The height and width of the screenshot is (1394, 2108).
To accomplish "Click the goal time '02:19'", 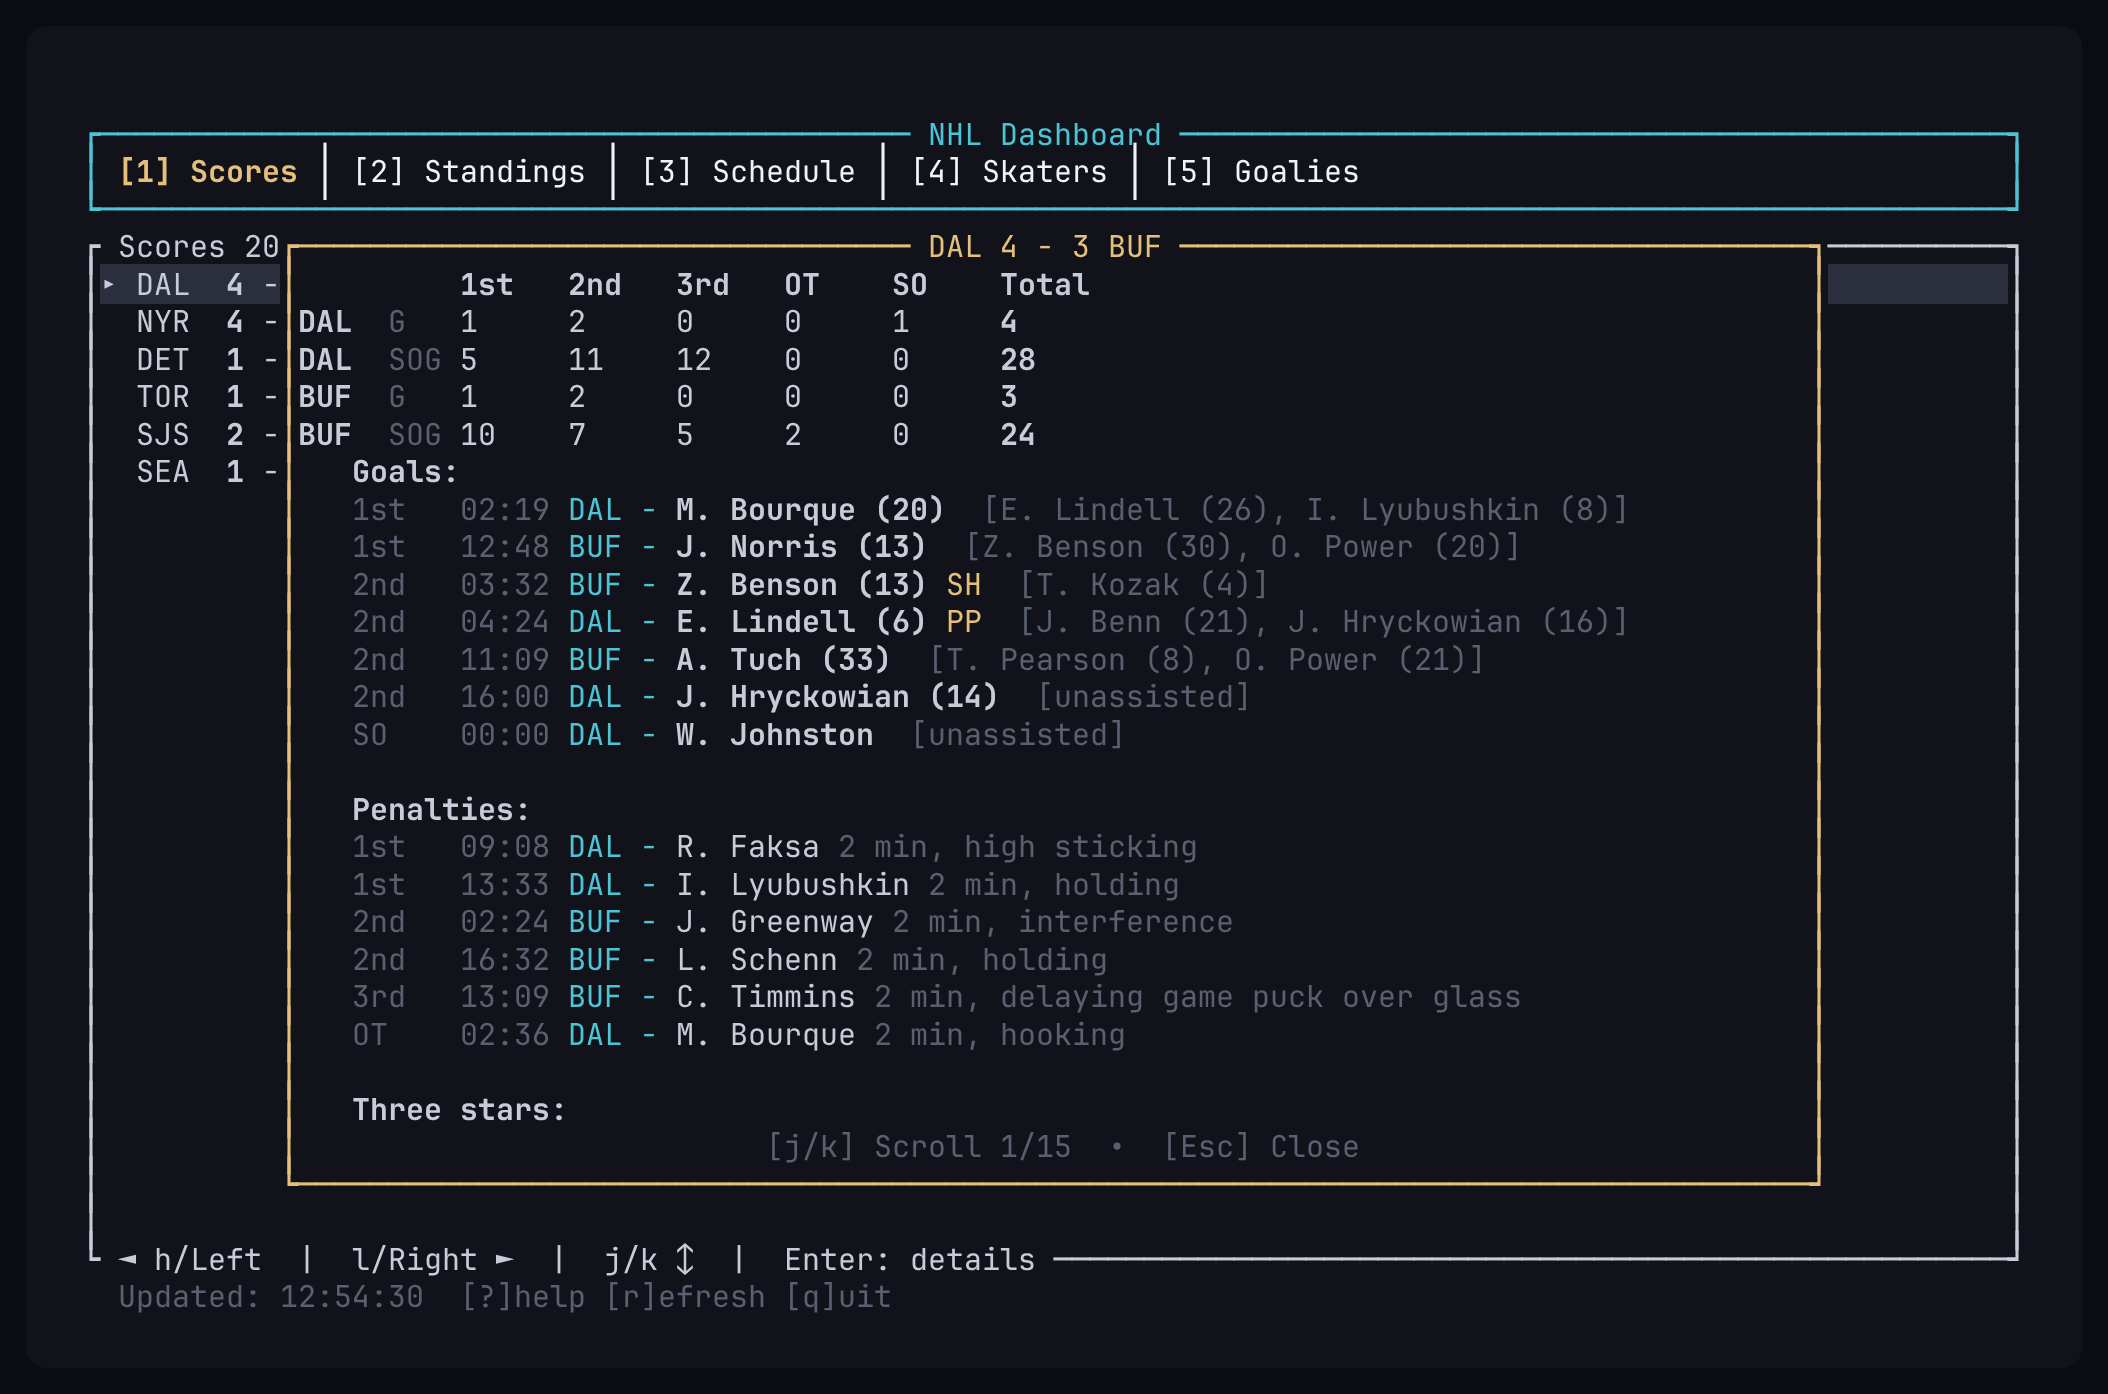I will (505, 510).
